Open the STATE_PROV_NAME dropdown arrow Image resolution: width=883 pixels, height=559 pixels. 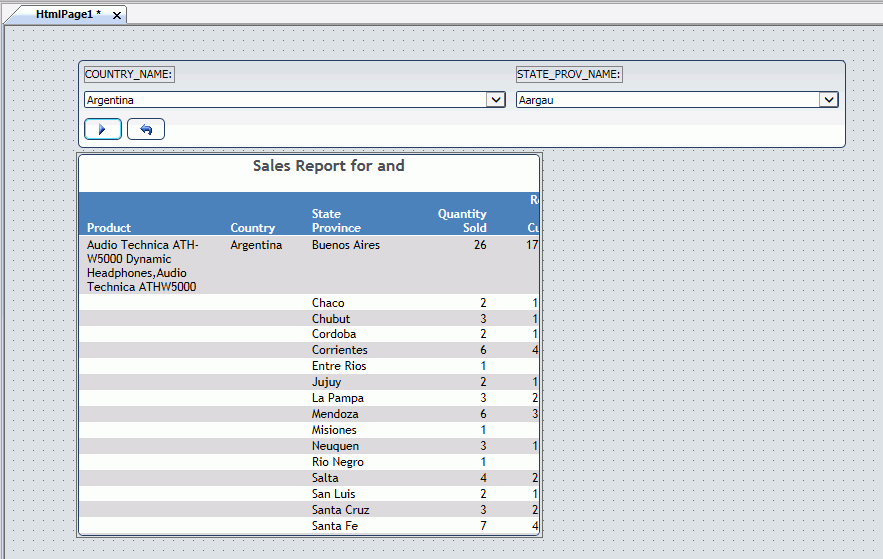point(828,100)
